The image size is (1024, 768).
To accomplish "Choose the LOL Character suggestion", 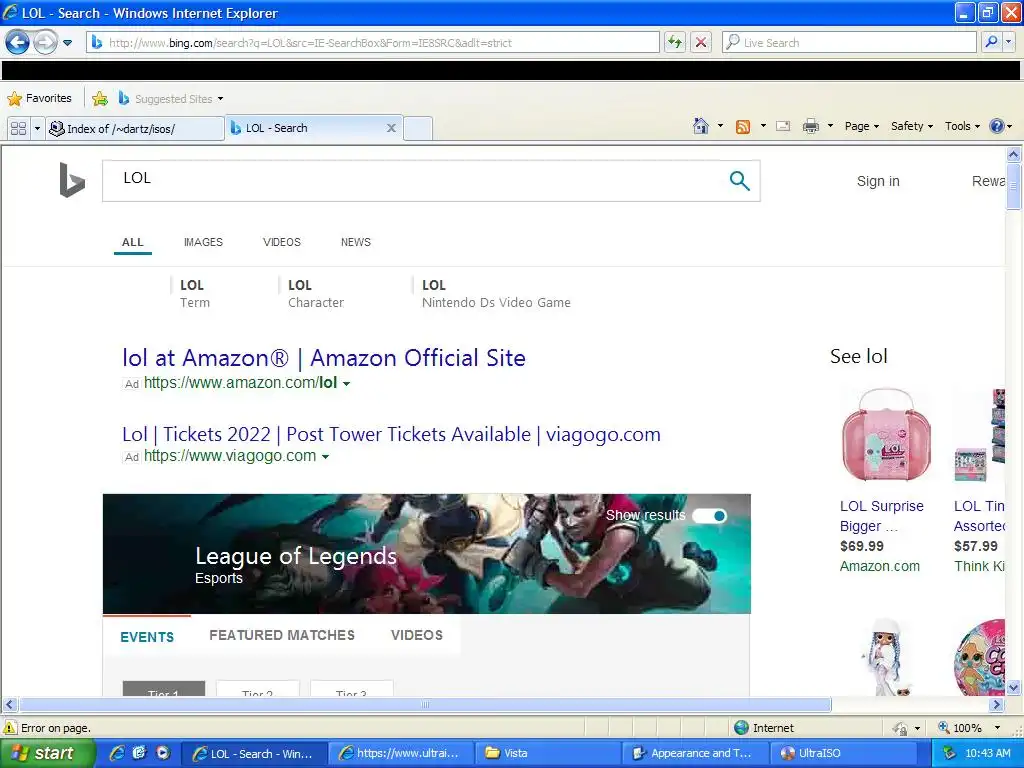I will click(x=315, y=293).
